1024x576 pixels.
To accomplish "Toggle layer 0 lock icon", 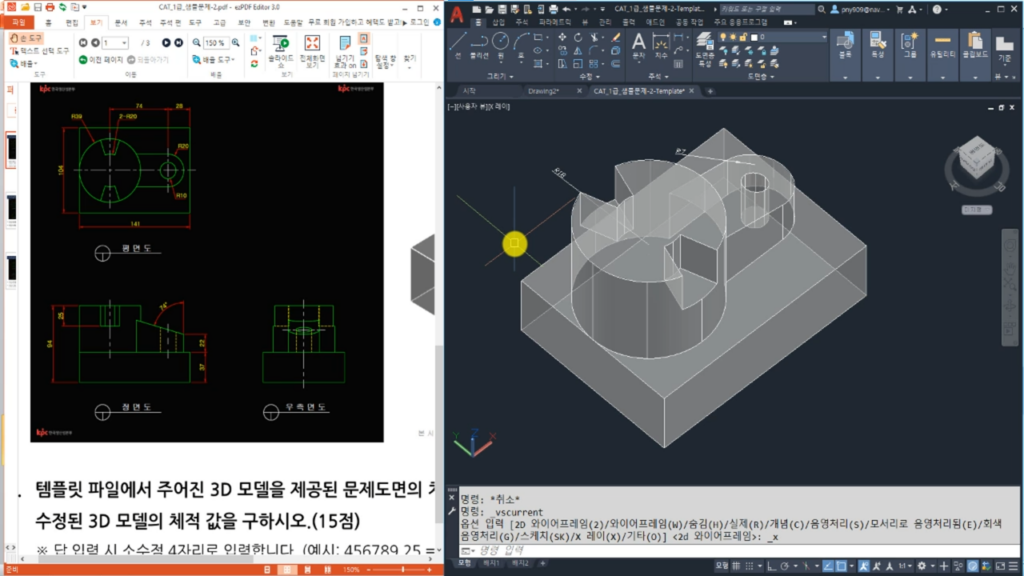I will [743, 37].
